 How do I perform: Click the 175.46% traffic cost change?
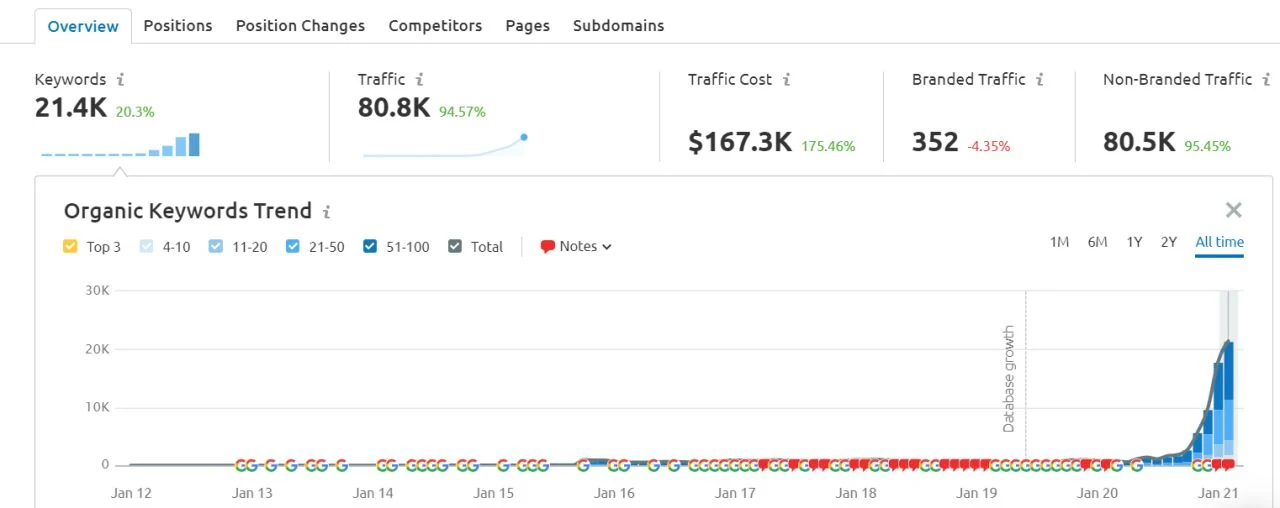(828, 146)
